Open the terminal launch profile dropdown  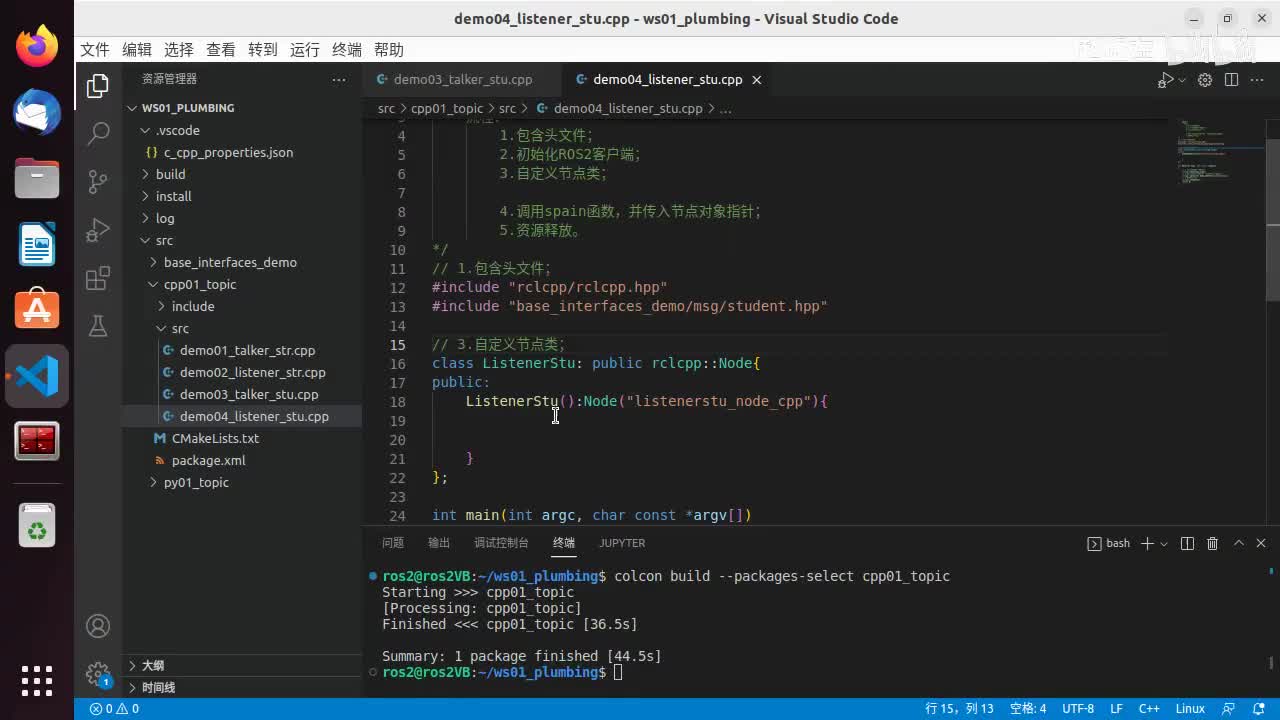tap(1164, 543)
